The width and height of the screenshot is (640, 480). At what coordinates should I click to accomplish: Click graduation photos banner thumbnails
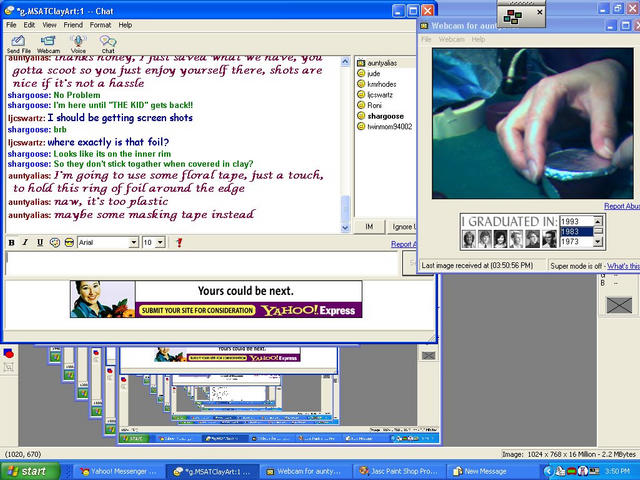(509, 239)
